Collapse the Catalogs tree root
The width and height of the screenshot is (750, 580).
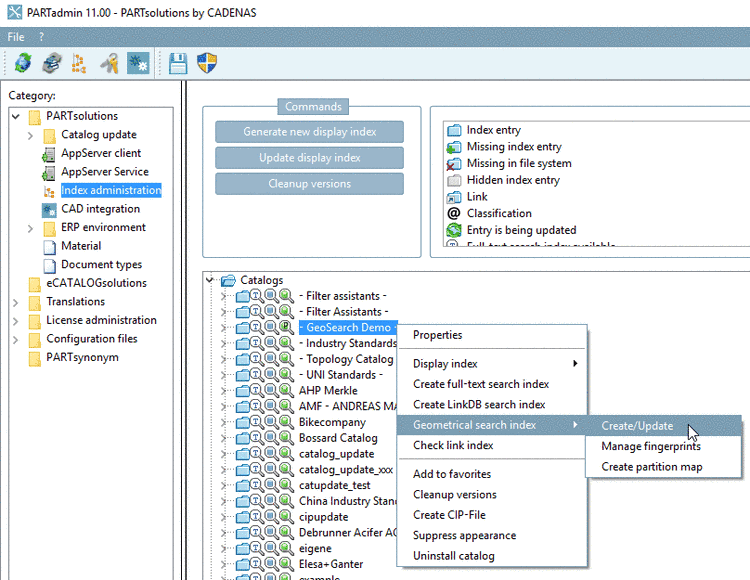pos(210,280)
